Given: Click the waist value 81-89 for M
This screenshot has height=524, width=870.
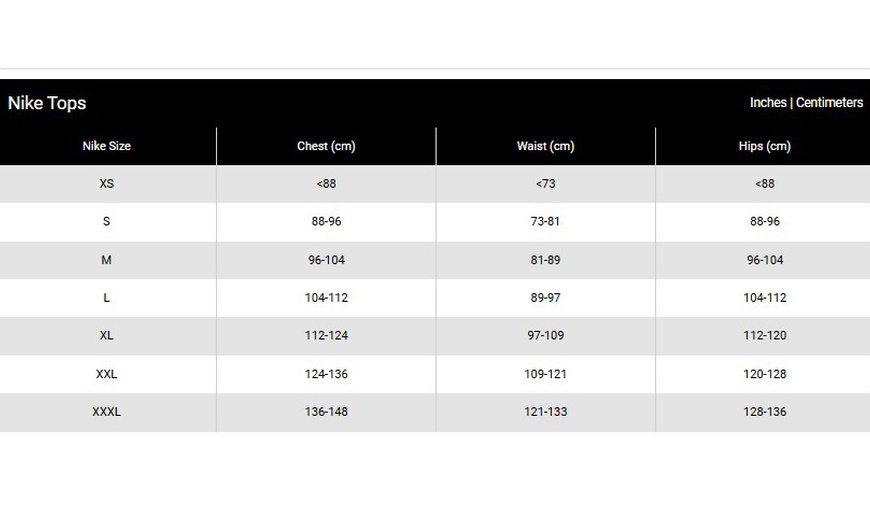Looking at the screenshot, I should coord(545,260).
